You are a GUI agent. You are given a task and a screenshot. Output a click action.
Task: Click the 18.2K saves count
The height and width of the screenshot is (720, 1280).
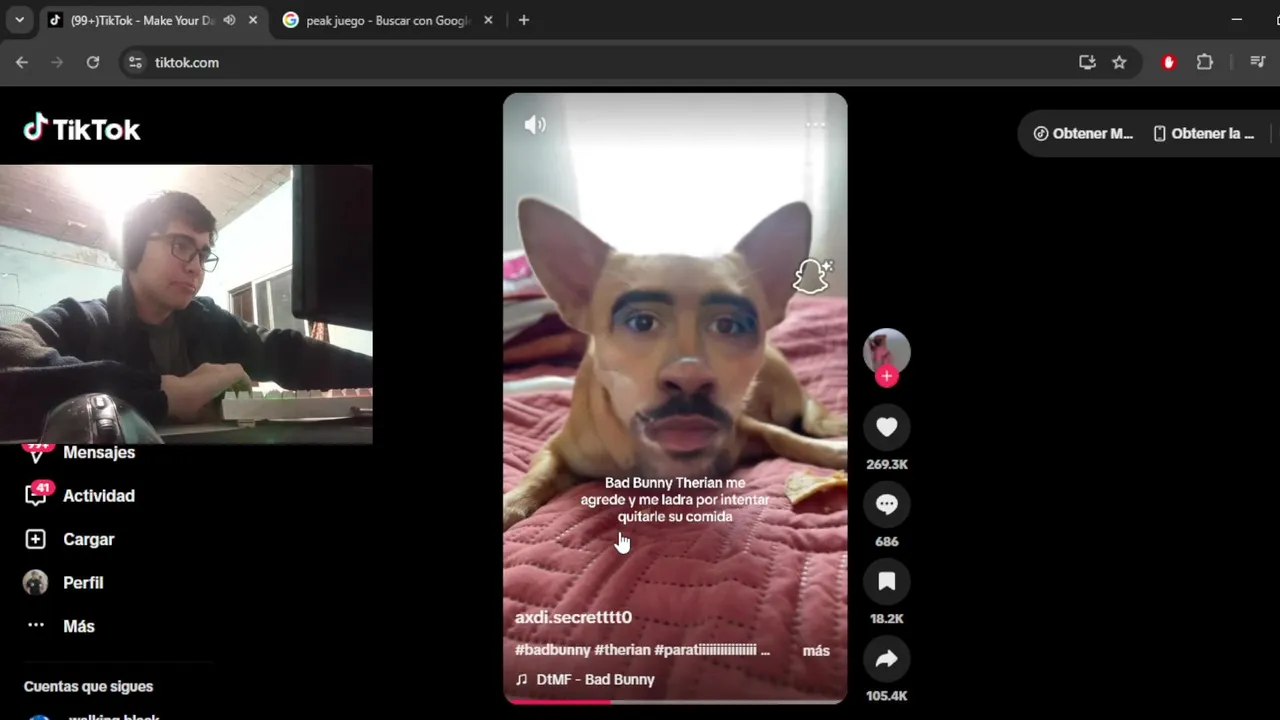(886, 618)
